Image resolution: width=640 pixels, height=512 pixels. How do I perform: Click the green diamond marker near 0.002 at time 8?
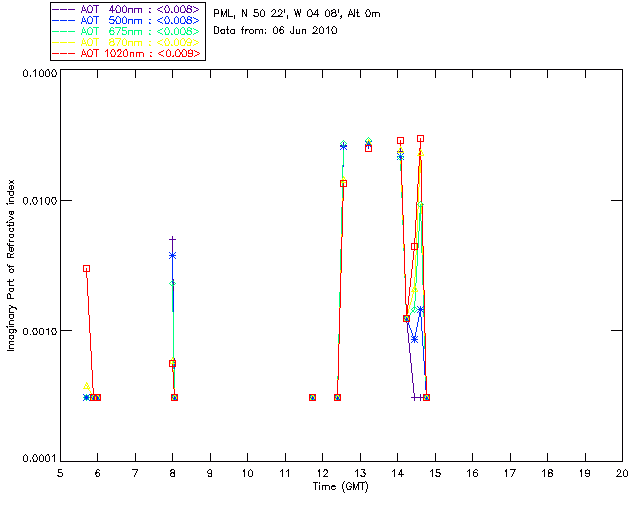click(x=173, y=283)
